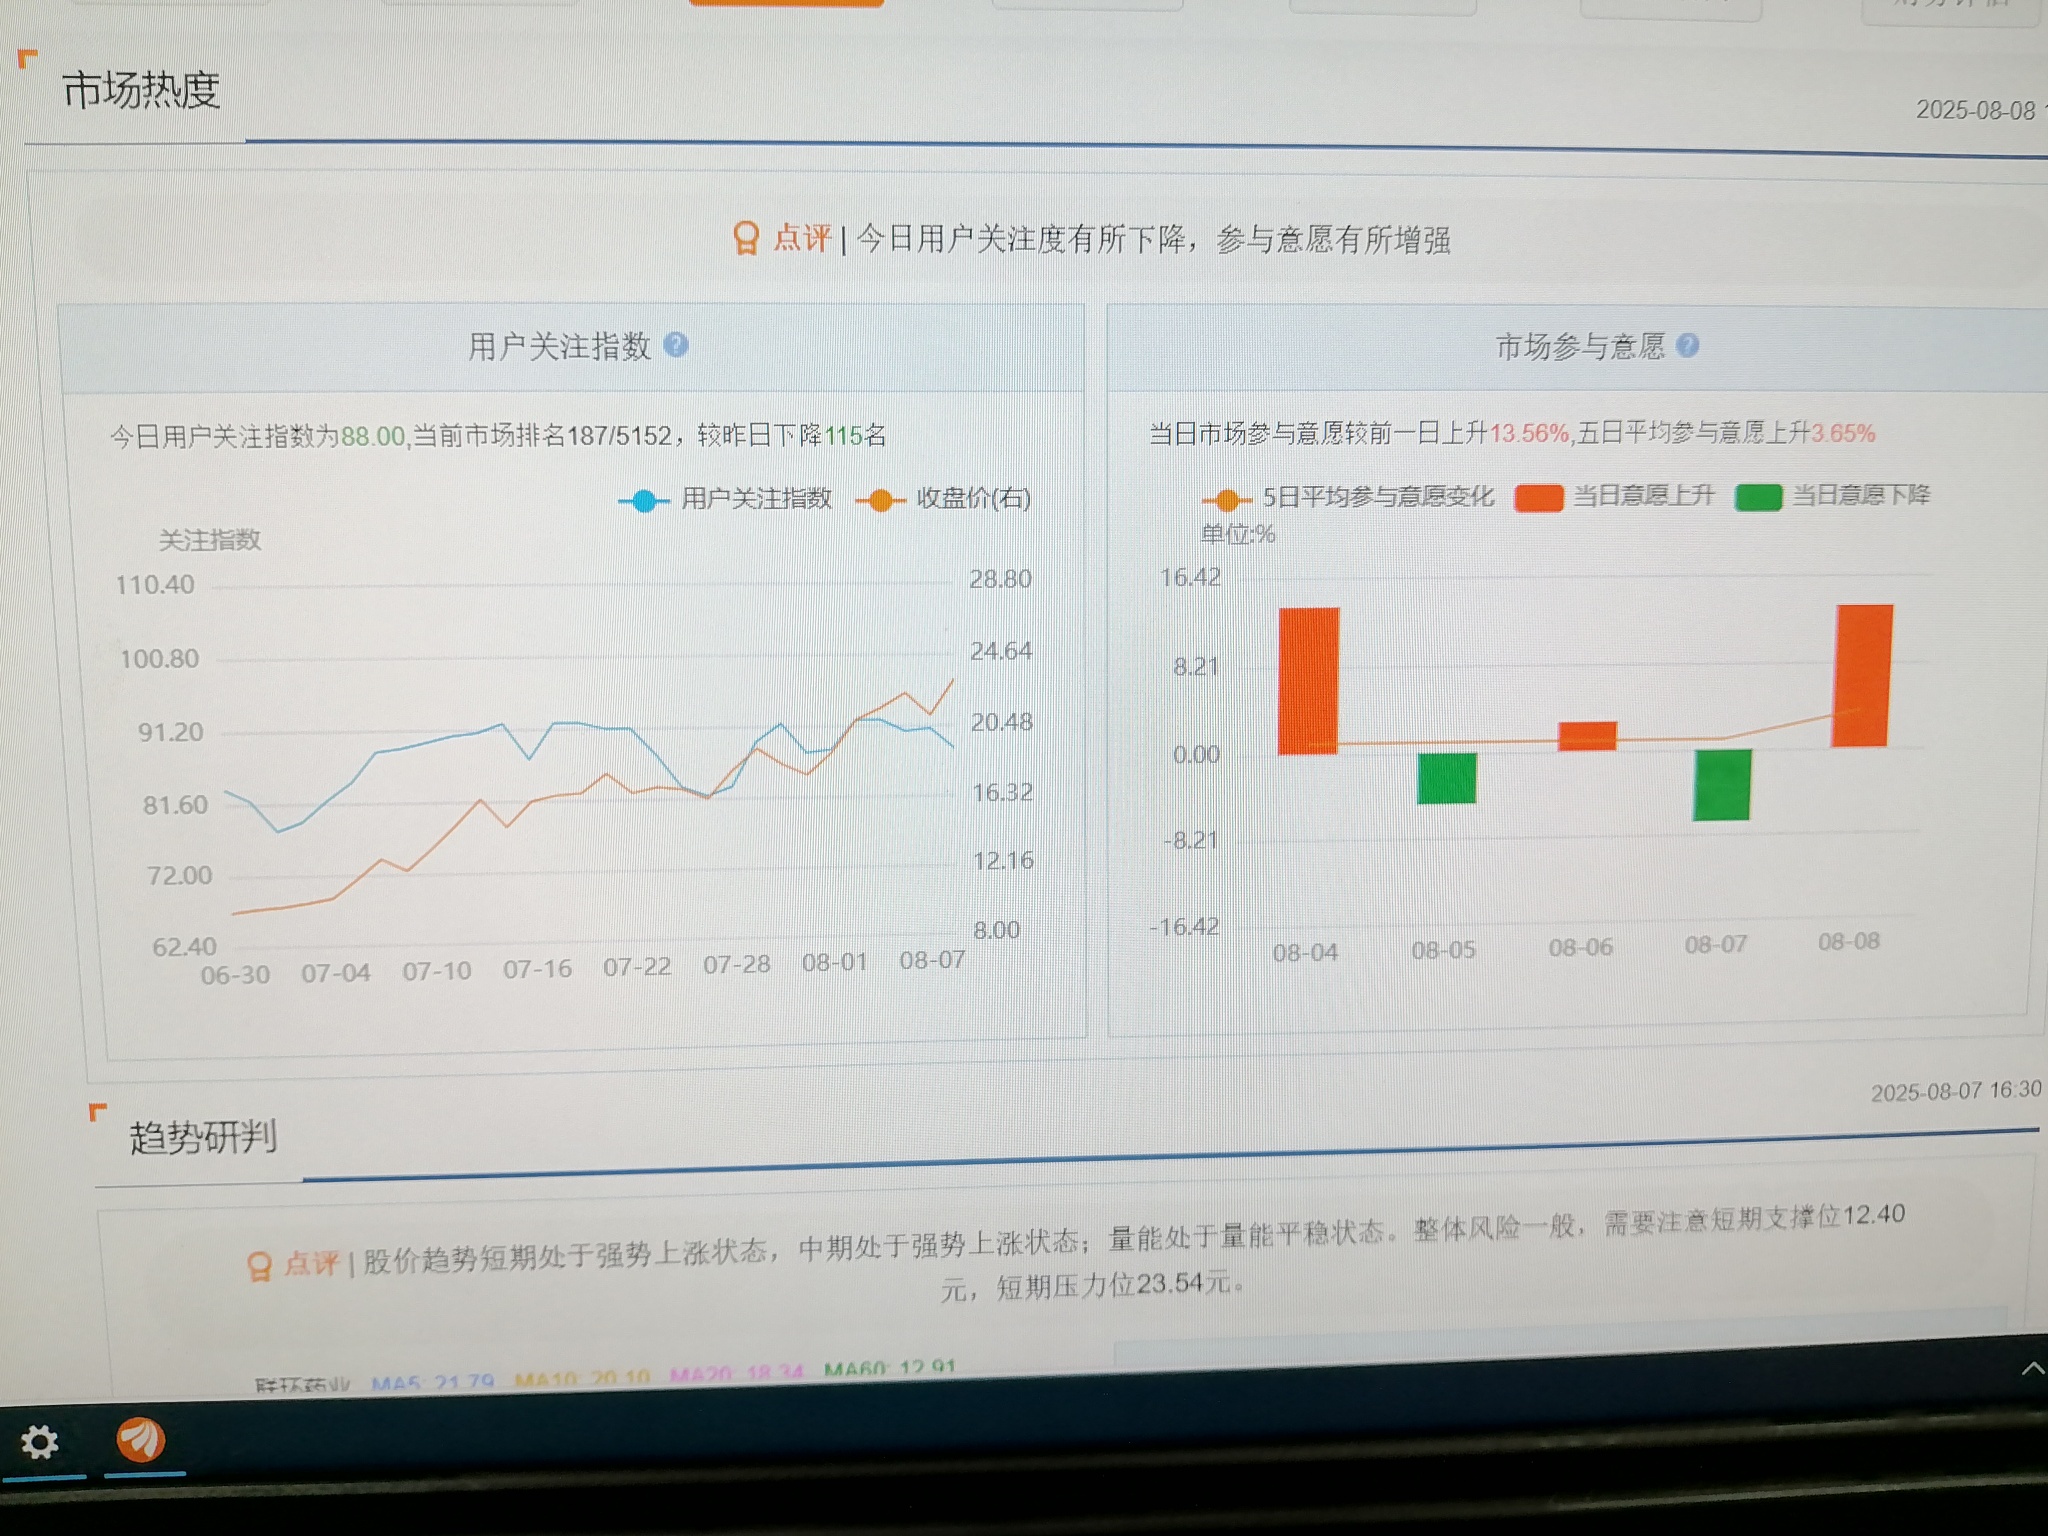Open the orange stock app taskbar icon
The image size is (2048, 1536).
141,1440
